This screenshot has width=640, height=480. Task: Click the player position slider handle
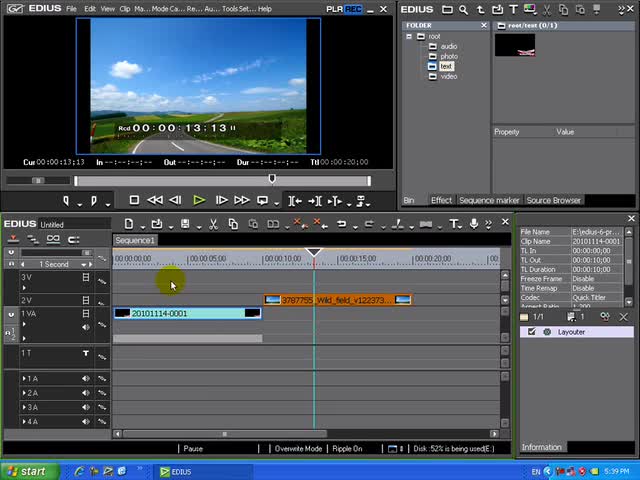(271, 180)
